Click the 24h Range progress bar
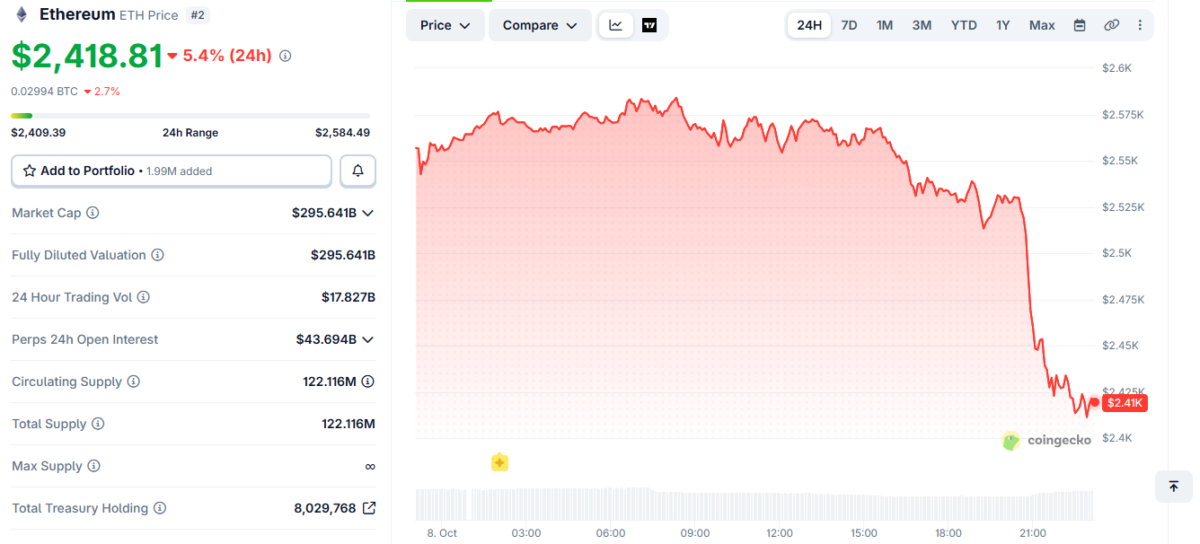The height and width of the screenshot is (544, 1200). click(190, 116)
